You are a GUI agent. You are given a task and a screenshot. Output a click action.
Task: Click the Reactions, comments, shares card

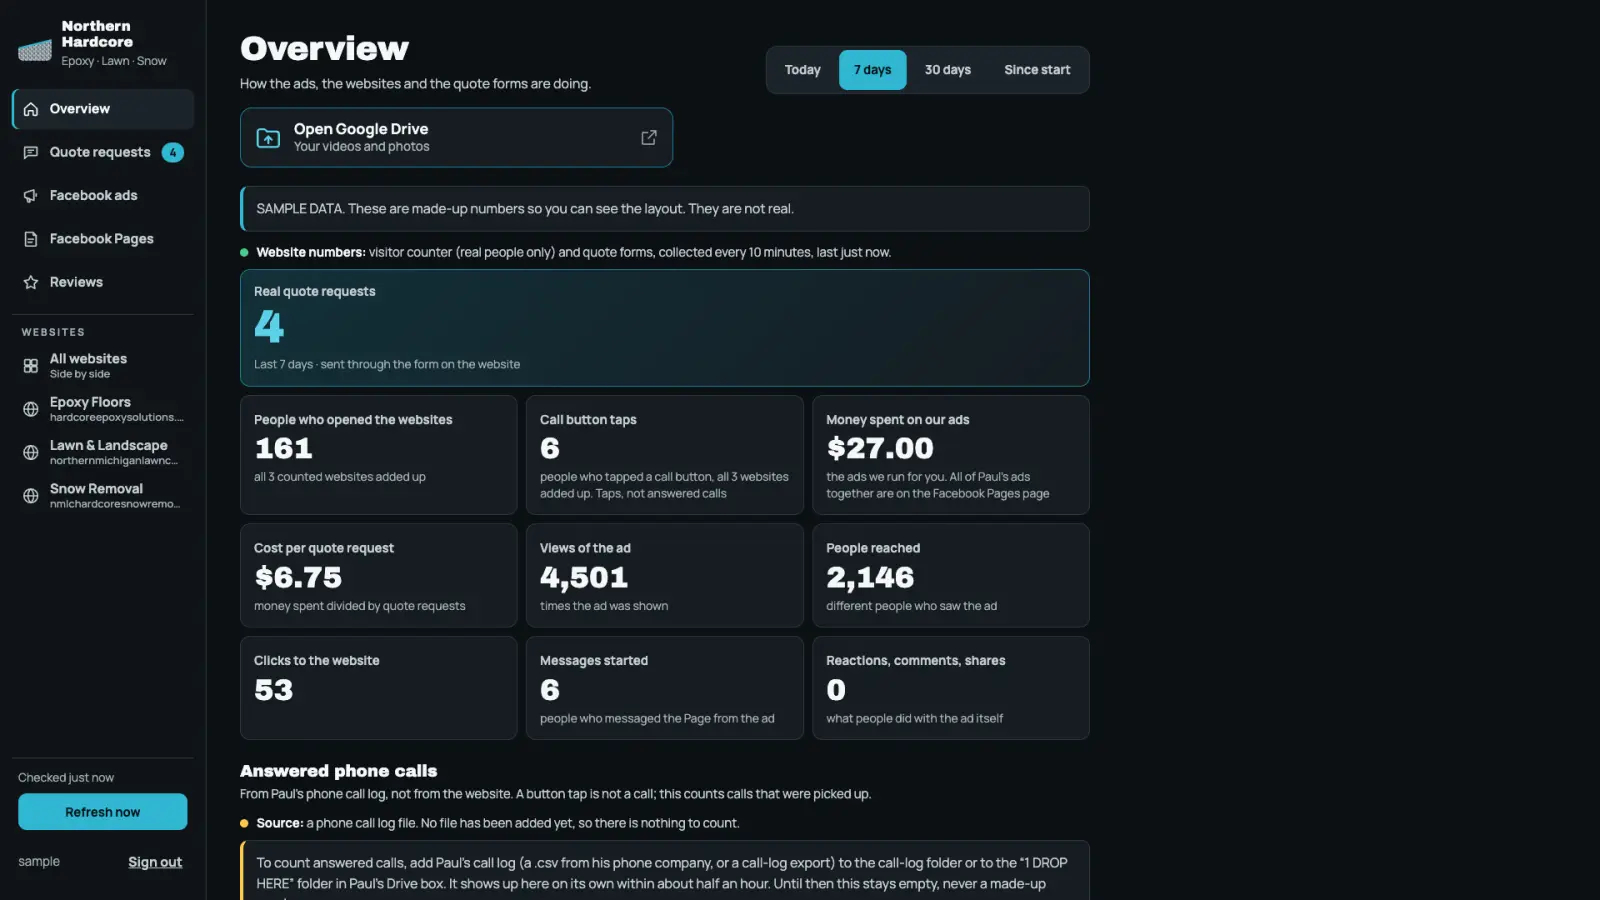951,688
